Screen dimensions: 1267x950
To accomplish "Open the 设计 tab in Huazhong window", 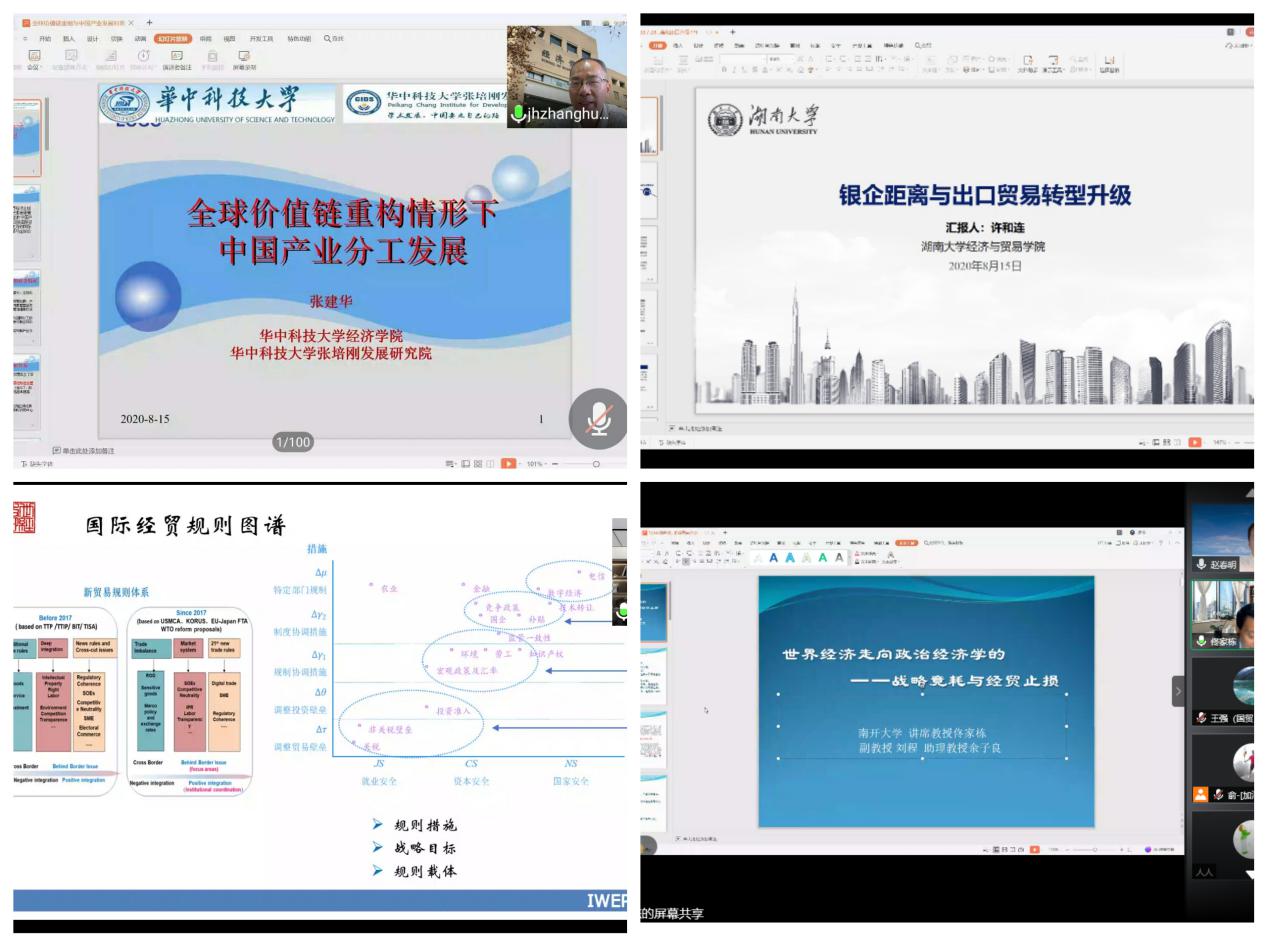I will tap(93, 39).
